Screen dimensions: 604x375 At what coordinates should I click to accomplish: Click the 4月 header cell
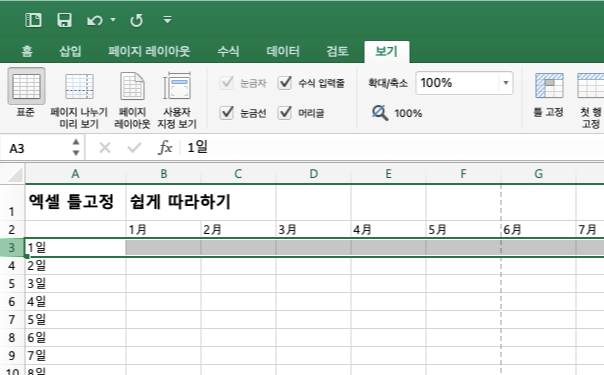coord(388,230)
